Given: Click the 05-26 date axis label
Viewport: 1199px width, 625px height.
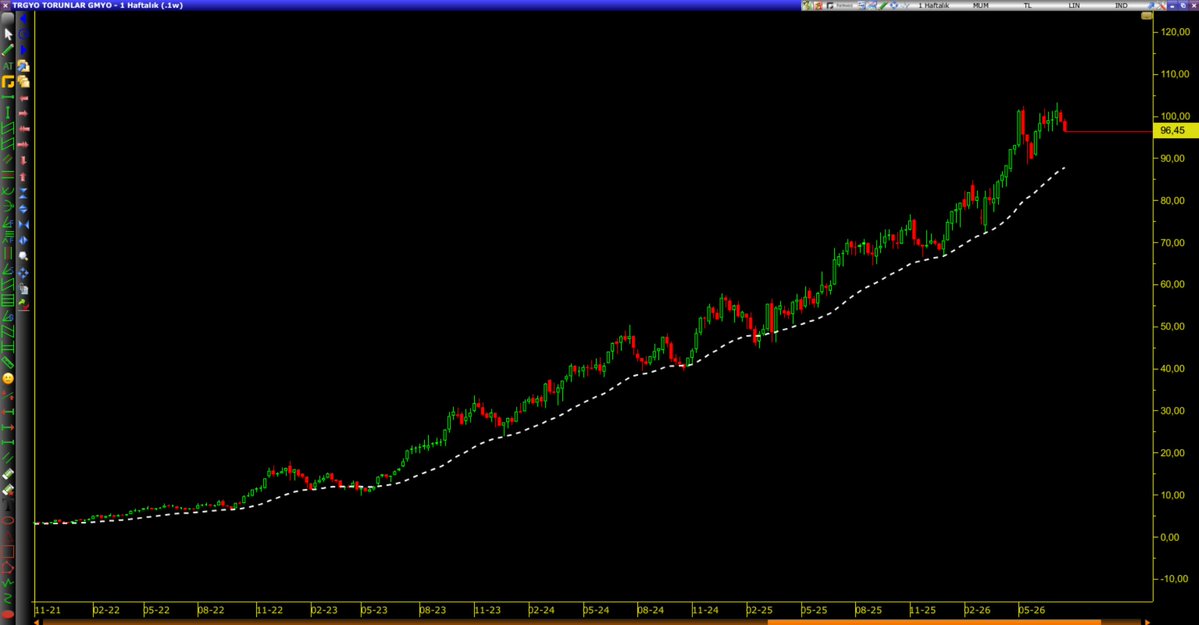Looking at the screenshot, I should coord(1031,610).
